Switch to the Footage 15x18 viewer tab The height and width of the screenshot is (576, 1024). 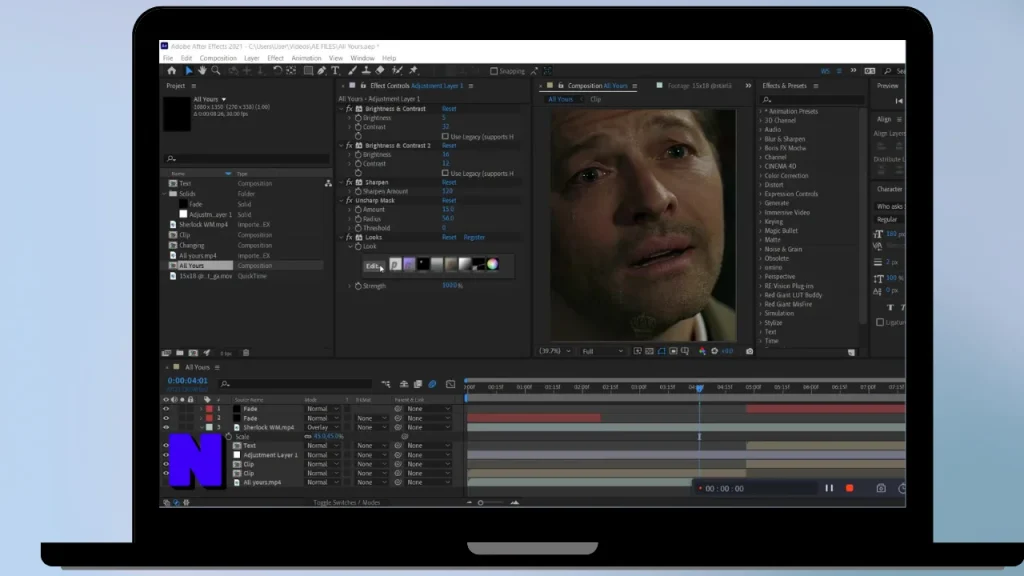click(x=699, y=86)
